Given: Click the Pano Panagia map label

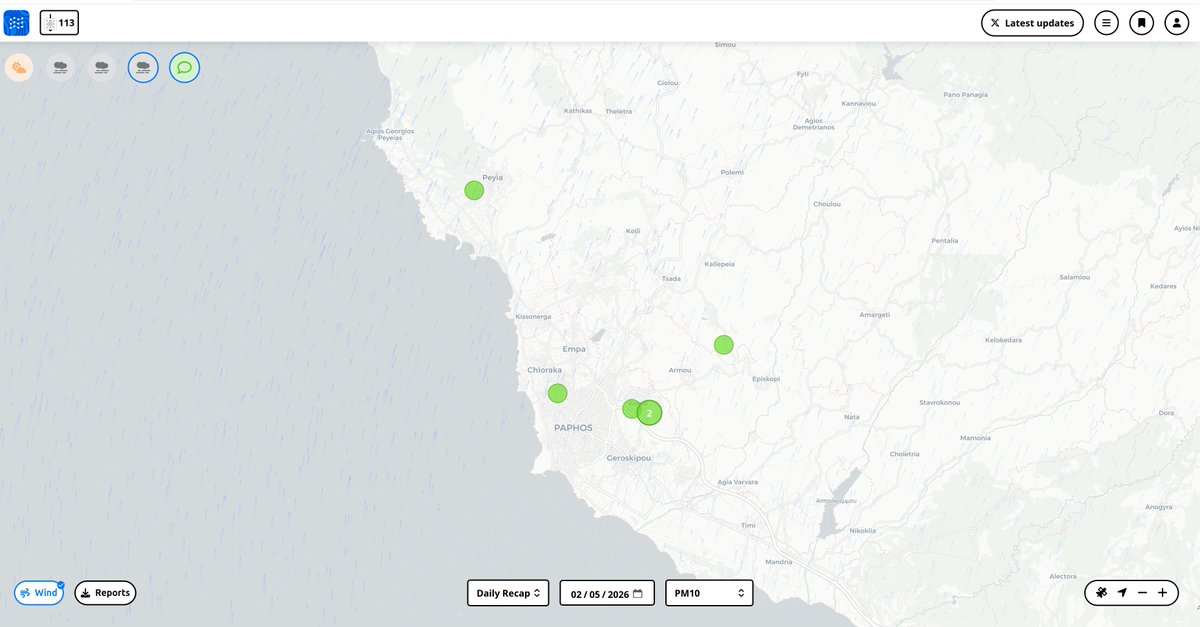Looking at the screenshot, I should (x=966, y=95).
